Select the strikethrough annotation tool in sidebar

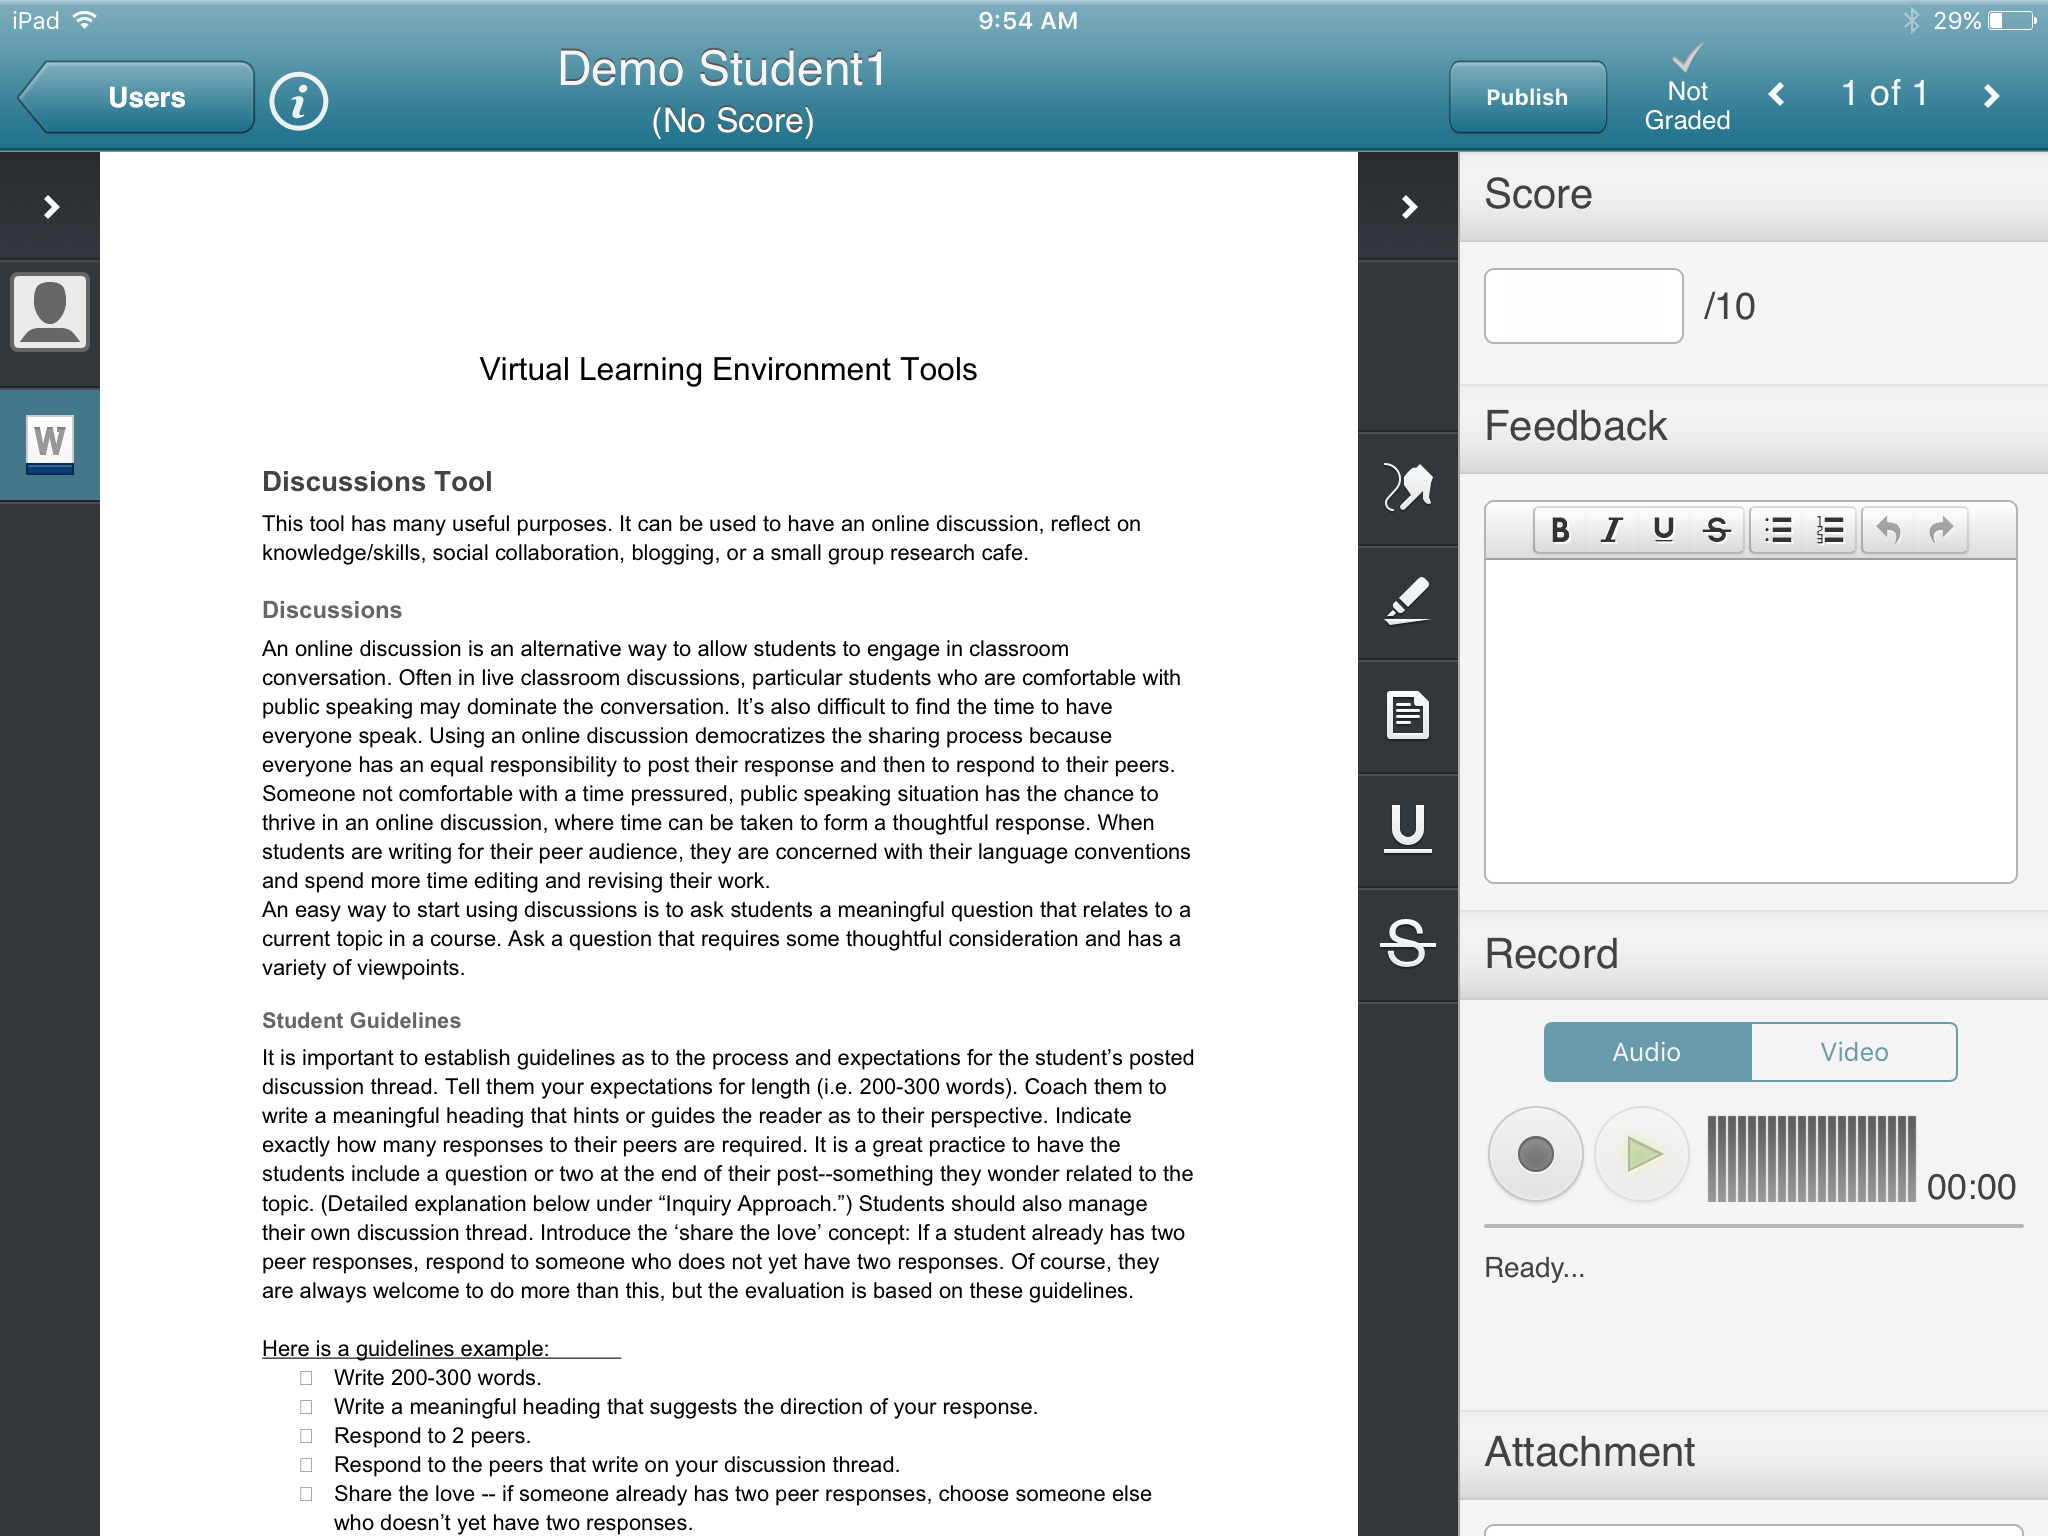pyautogui.click(x=1408, y=944)
